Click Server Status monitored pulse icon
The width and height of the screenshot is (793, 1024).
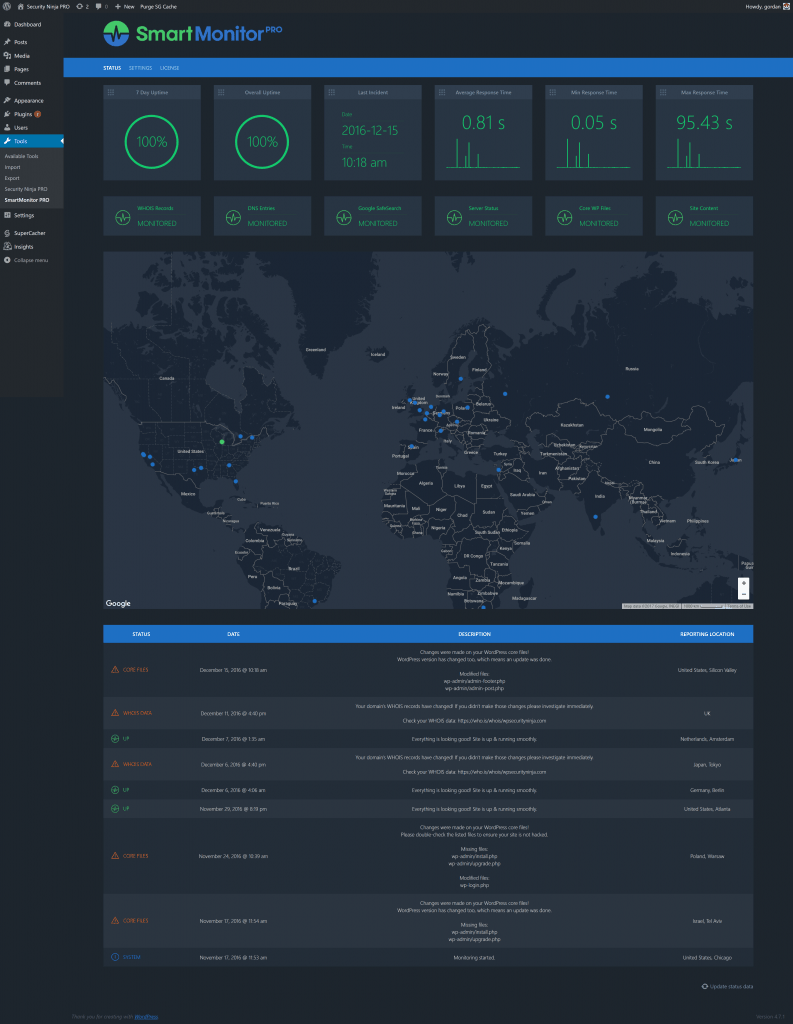point(454,217)
